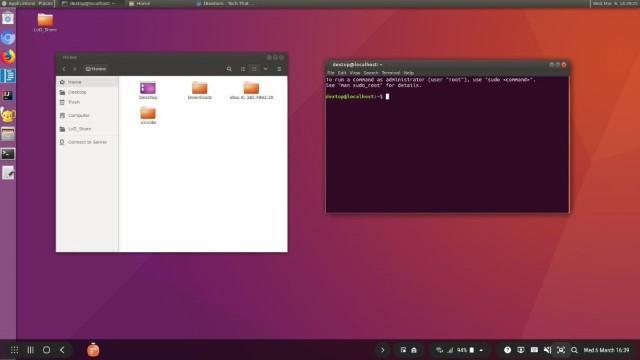Click the Home path button

click(x=96, y=69)
